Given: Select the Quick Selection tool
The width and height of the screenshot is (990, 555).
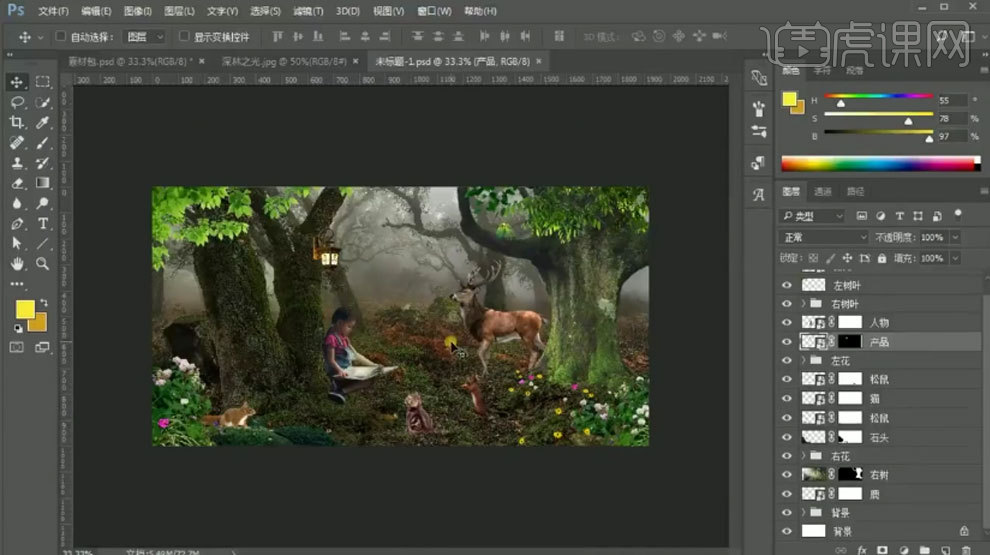Looking at the screenshot, I should click(x=42, y=102).
